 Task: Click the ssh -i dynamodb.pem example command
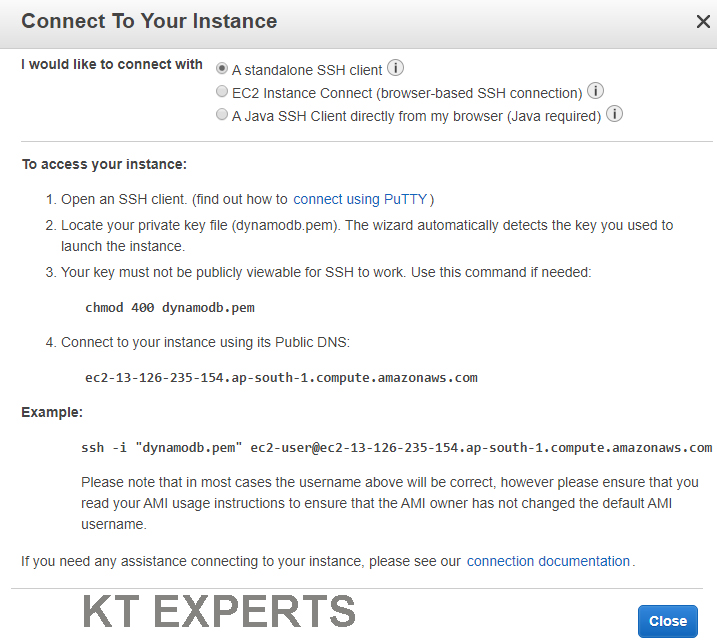396,448
